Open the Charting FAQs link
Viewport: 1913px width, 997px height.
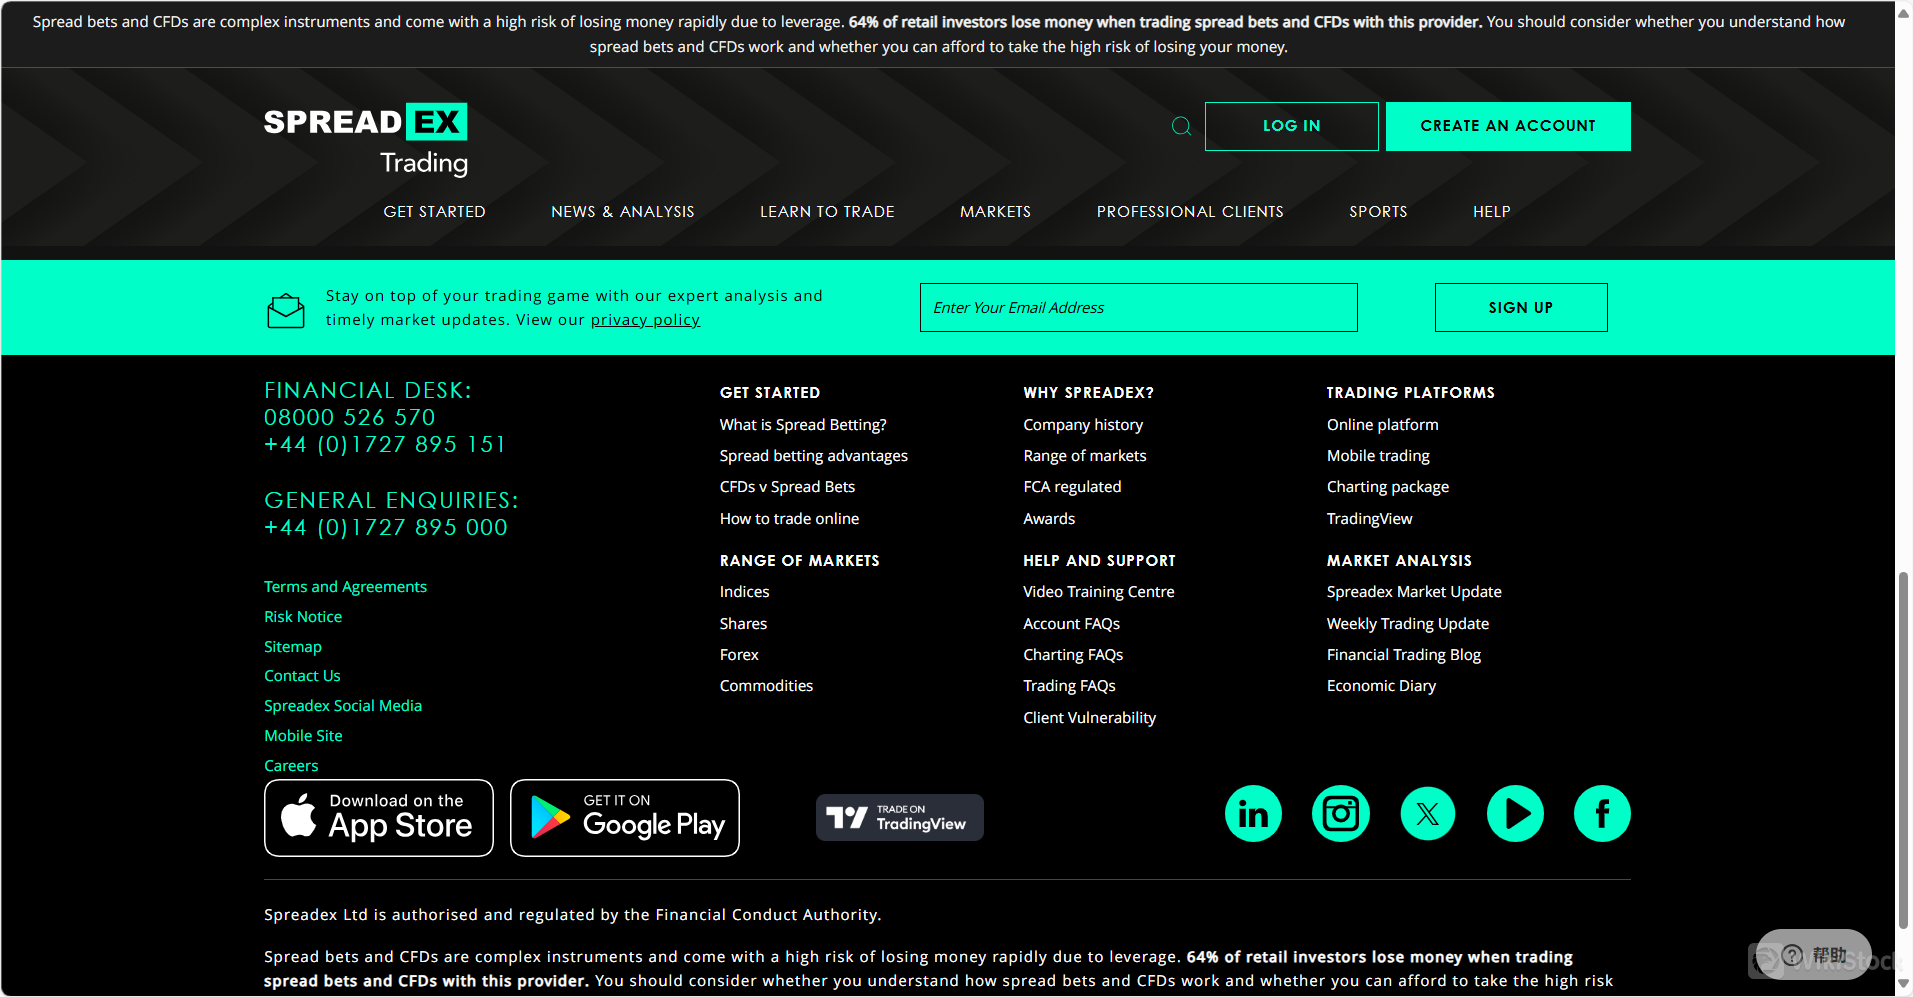(1073, 655)
